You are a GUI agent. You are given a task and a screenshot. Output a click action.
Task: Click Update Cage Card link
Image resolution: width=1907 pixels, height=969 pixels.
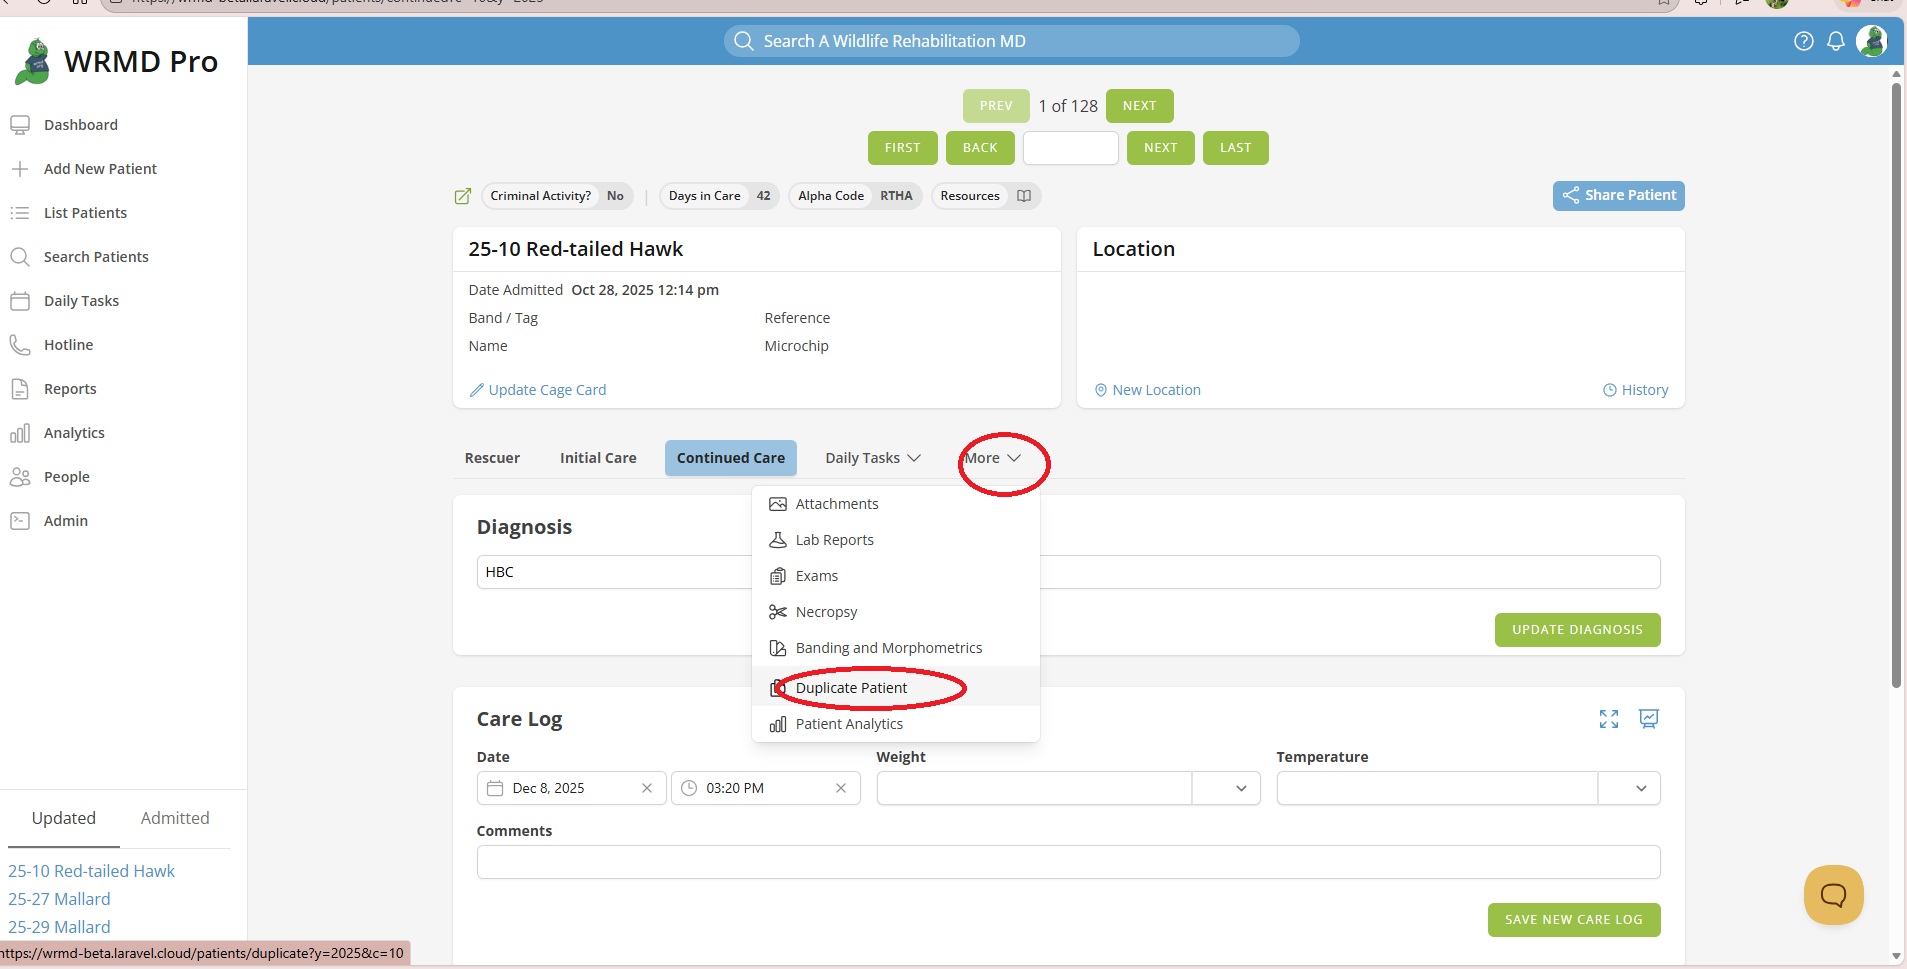point(538,390)
